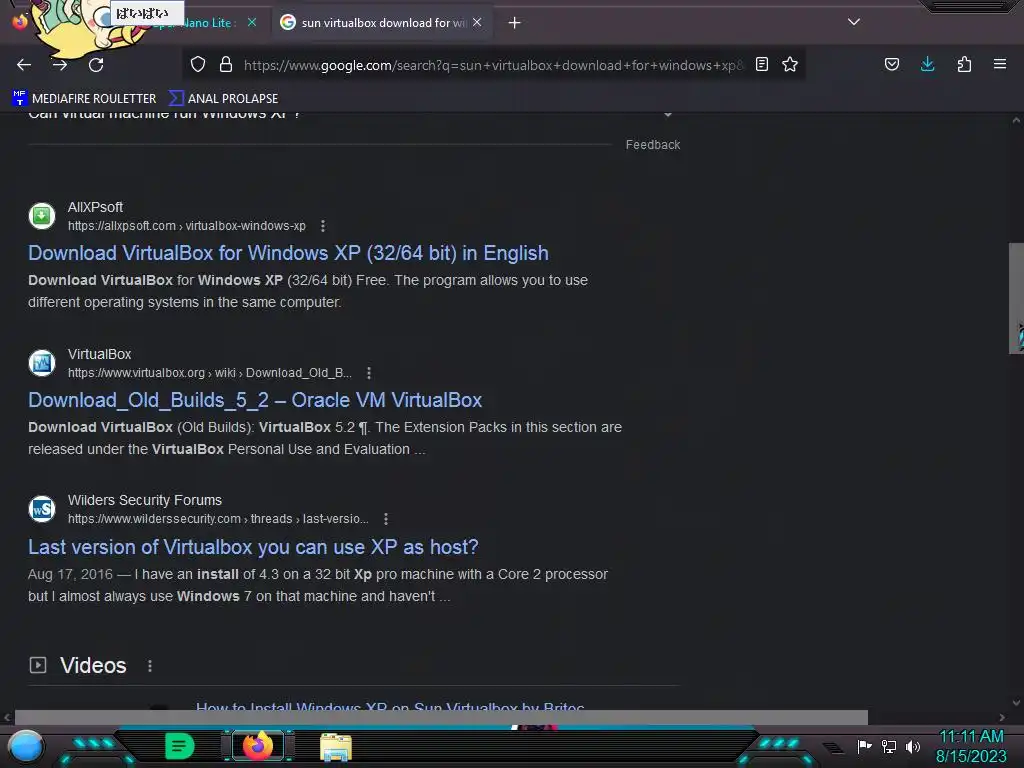Expand the 'Can virtual machine run Windows XP' question
The width and height of the screenshot is (1024, 768).
[x=353, y=114]
